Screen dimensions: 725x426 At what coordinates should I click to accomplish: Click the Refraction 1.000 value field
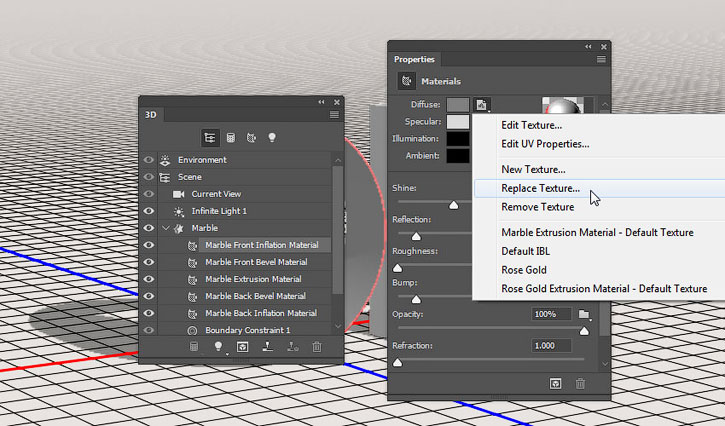pyautogui.click(x=551, y=346)
